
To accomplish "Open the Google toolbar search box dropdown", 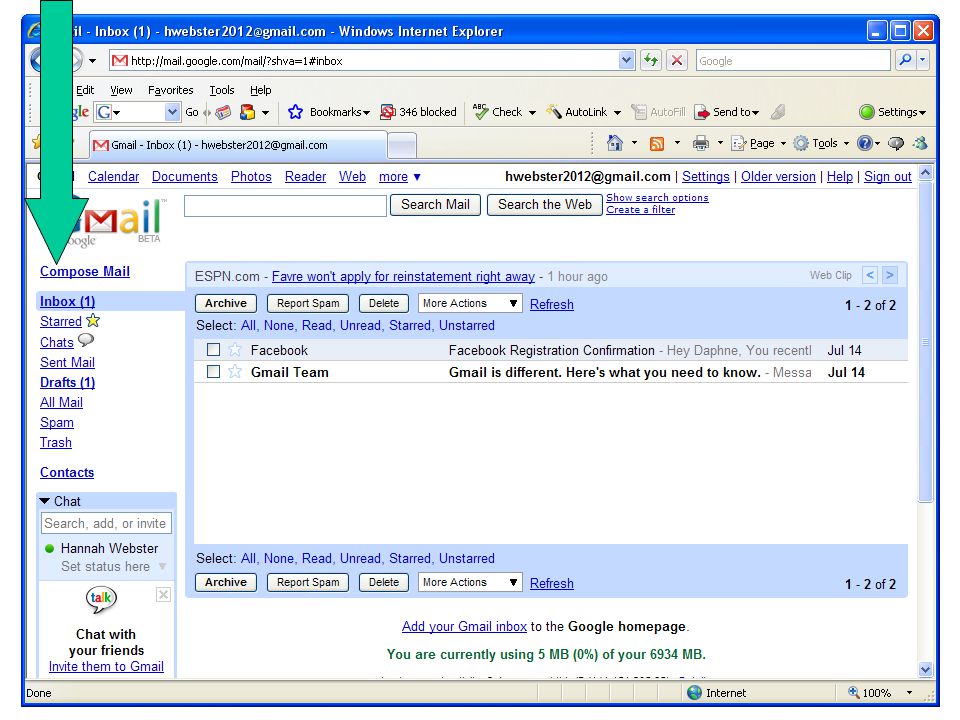I will (x=172, y=112).
